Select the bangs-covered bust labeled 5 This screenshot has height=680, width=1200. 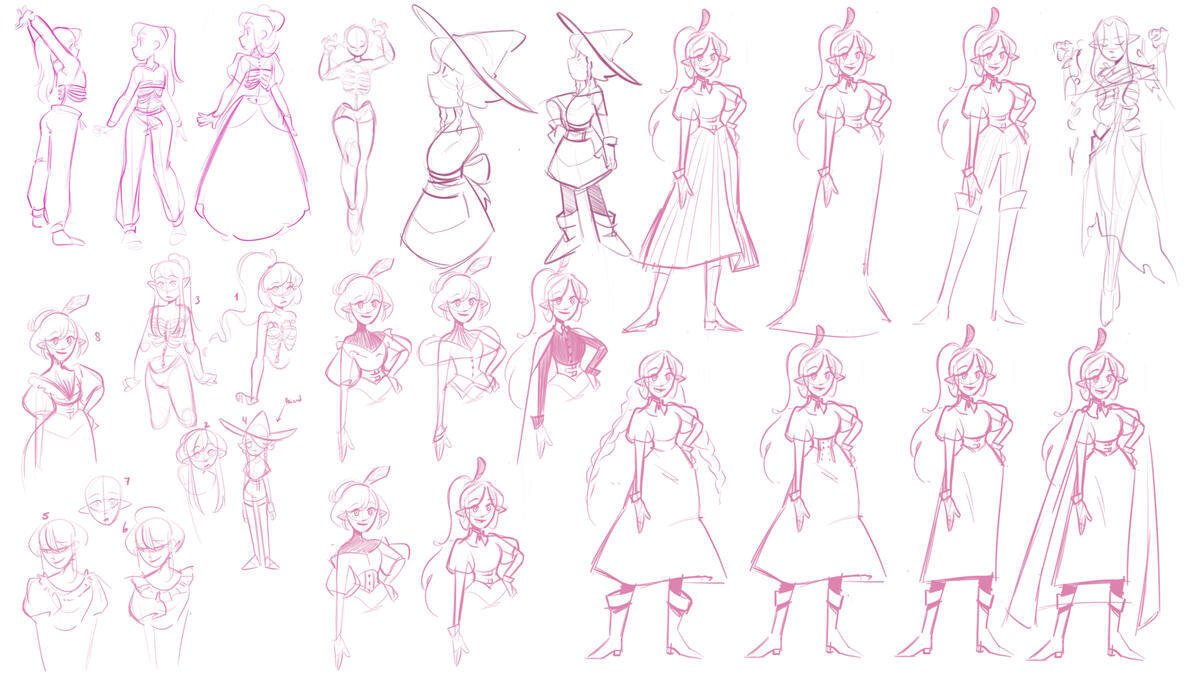[x=60, y=590]
